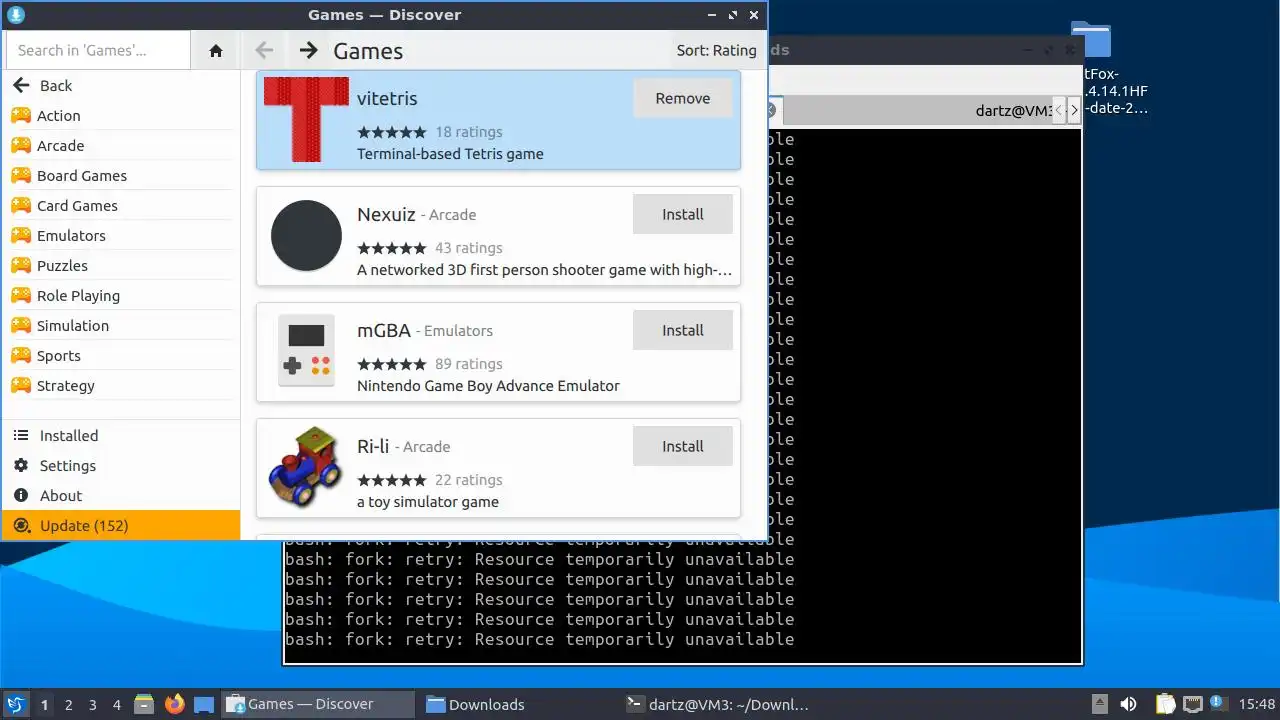Switch to Games — Discover taskbar entry
This screenshot has height=720, width=1280.
(x=318, y=704)
